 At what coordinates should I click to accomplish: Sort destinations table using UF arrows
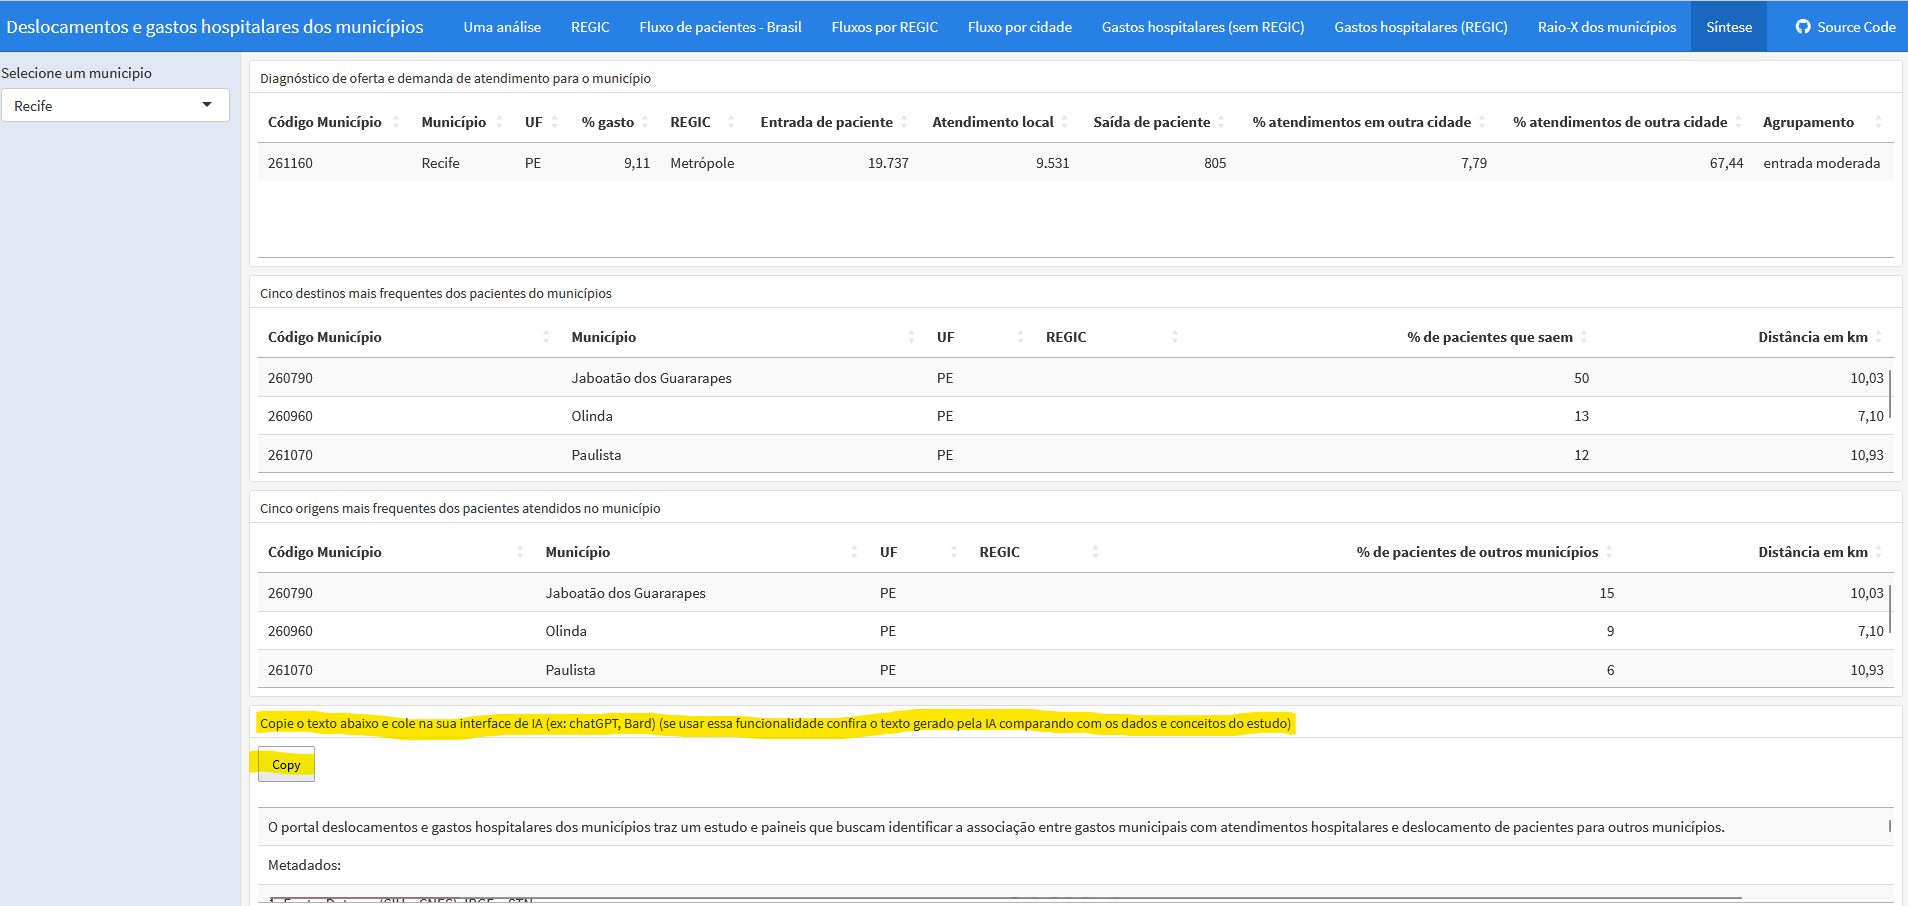pos(1021,337)
